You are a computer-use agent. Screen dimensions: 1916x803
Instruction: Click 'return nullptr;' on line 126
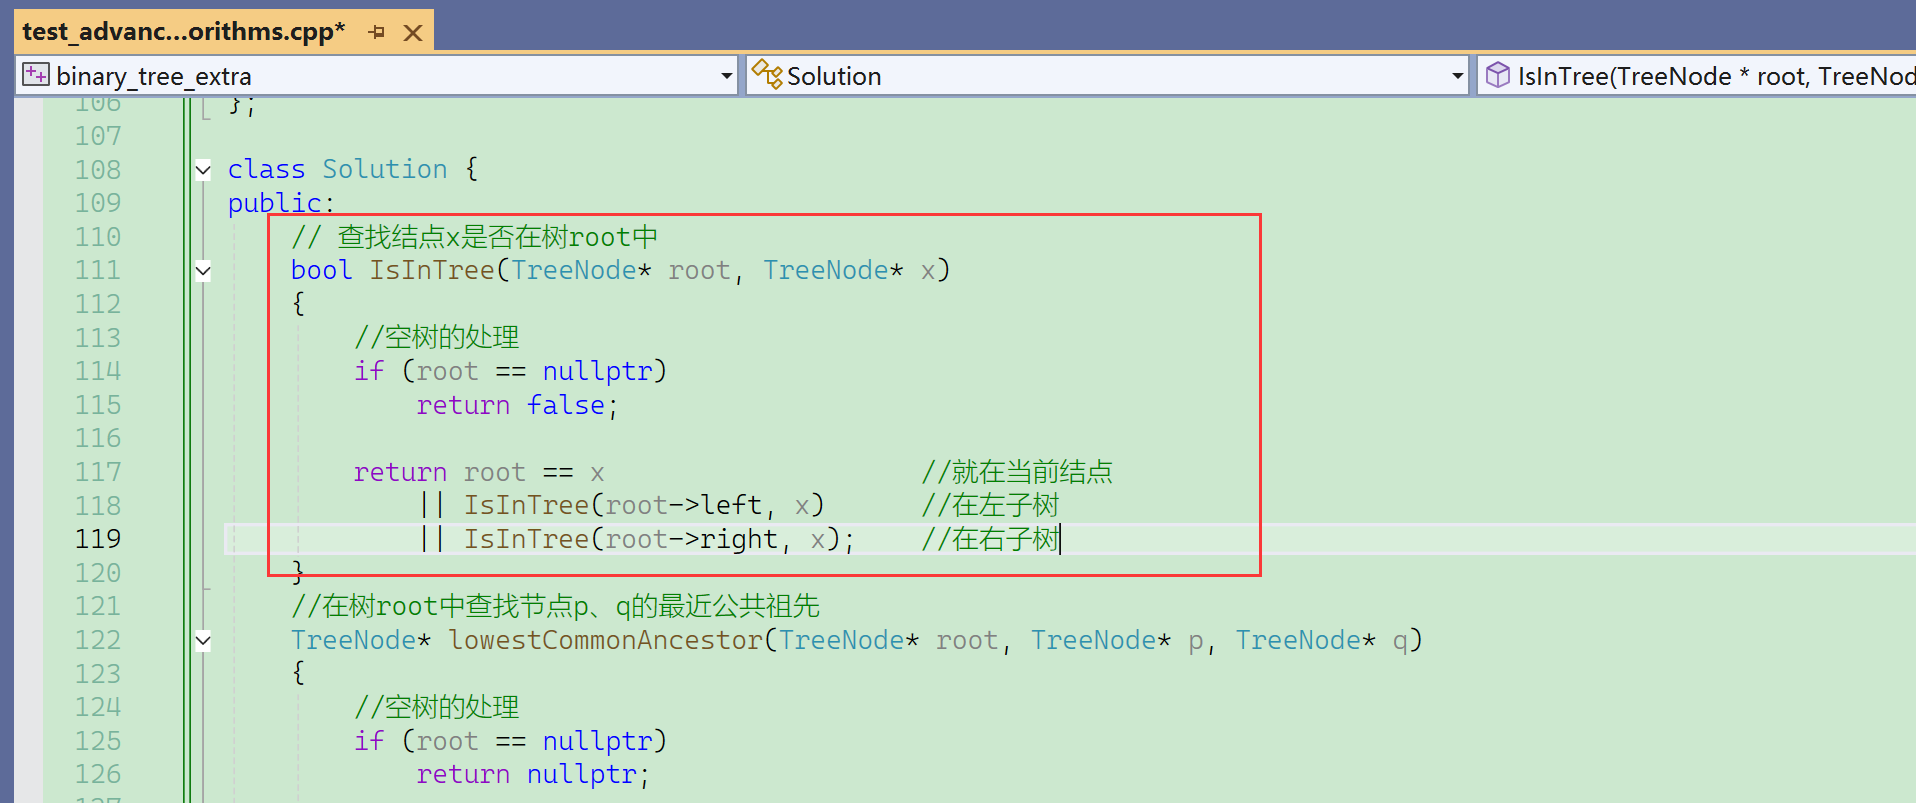pos(533,775)
